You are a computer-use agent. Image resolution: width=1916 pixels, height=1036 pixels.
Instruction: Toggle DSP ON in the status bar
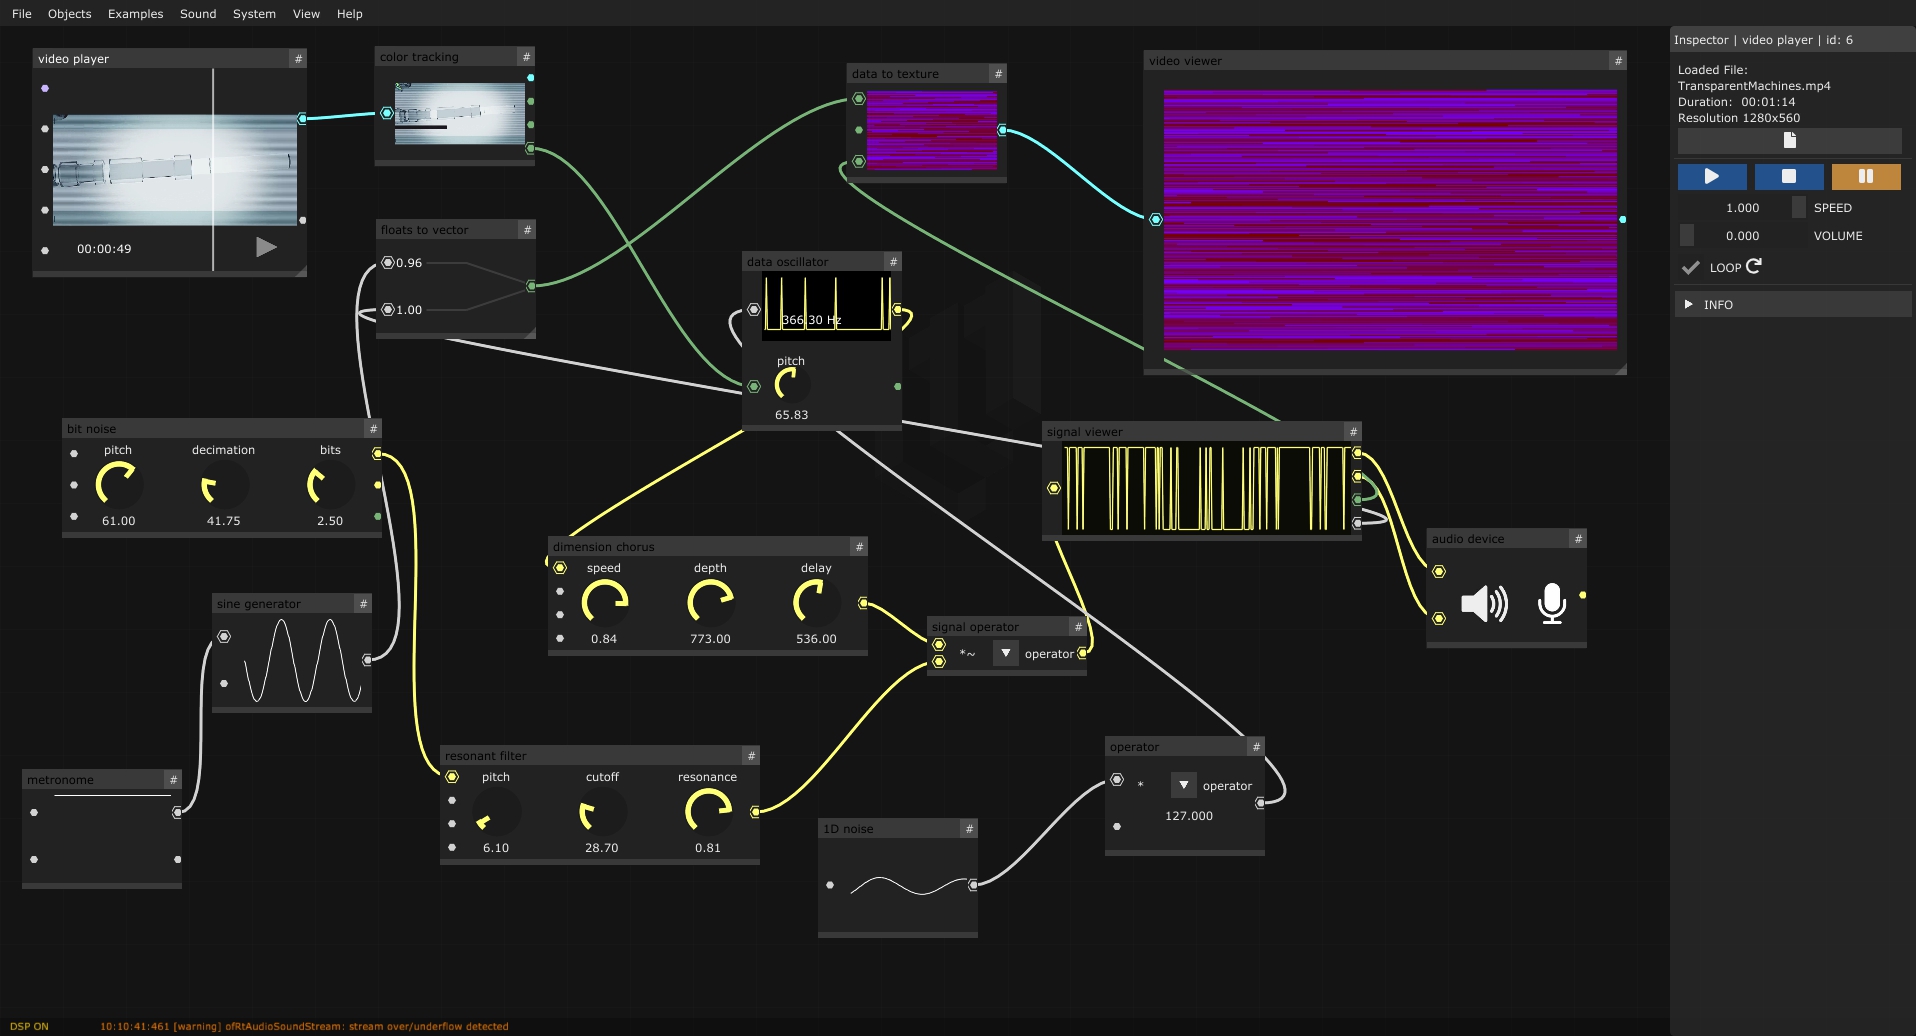[30, 1025]
